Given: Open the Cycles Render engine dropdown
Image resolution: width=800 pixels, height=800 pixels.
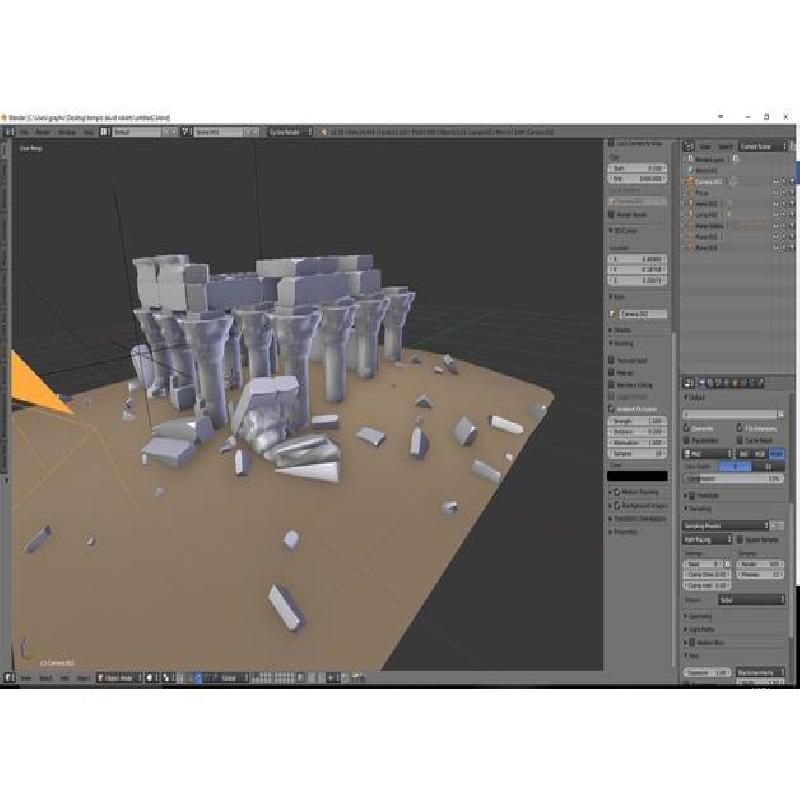Looking at the screenshot, I should click(290, 131).
